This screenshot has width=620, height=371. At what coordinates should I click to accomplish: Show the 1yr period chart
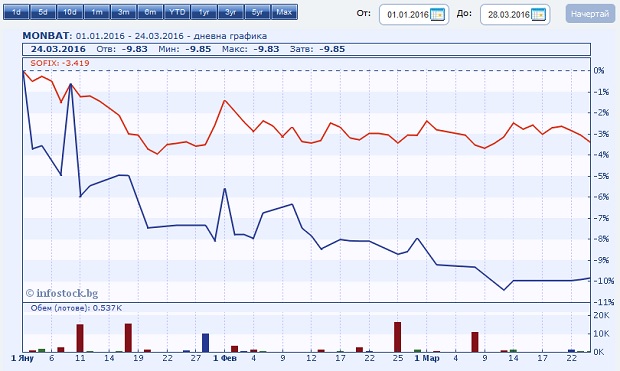click(x=204, y=12)
